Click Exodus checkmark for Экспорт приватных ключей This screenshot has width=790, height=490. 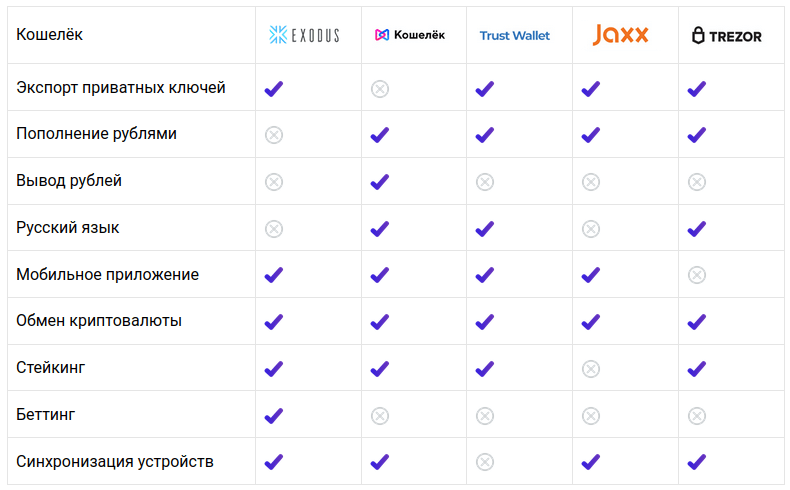(x=274, y=89)
